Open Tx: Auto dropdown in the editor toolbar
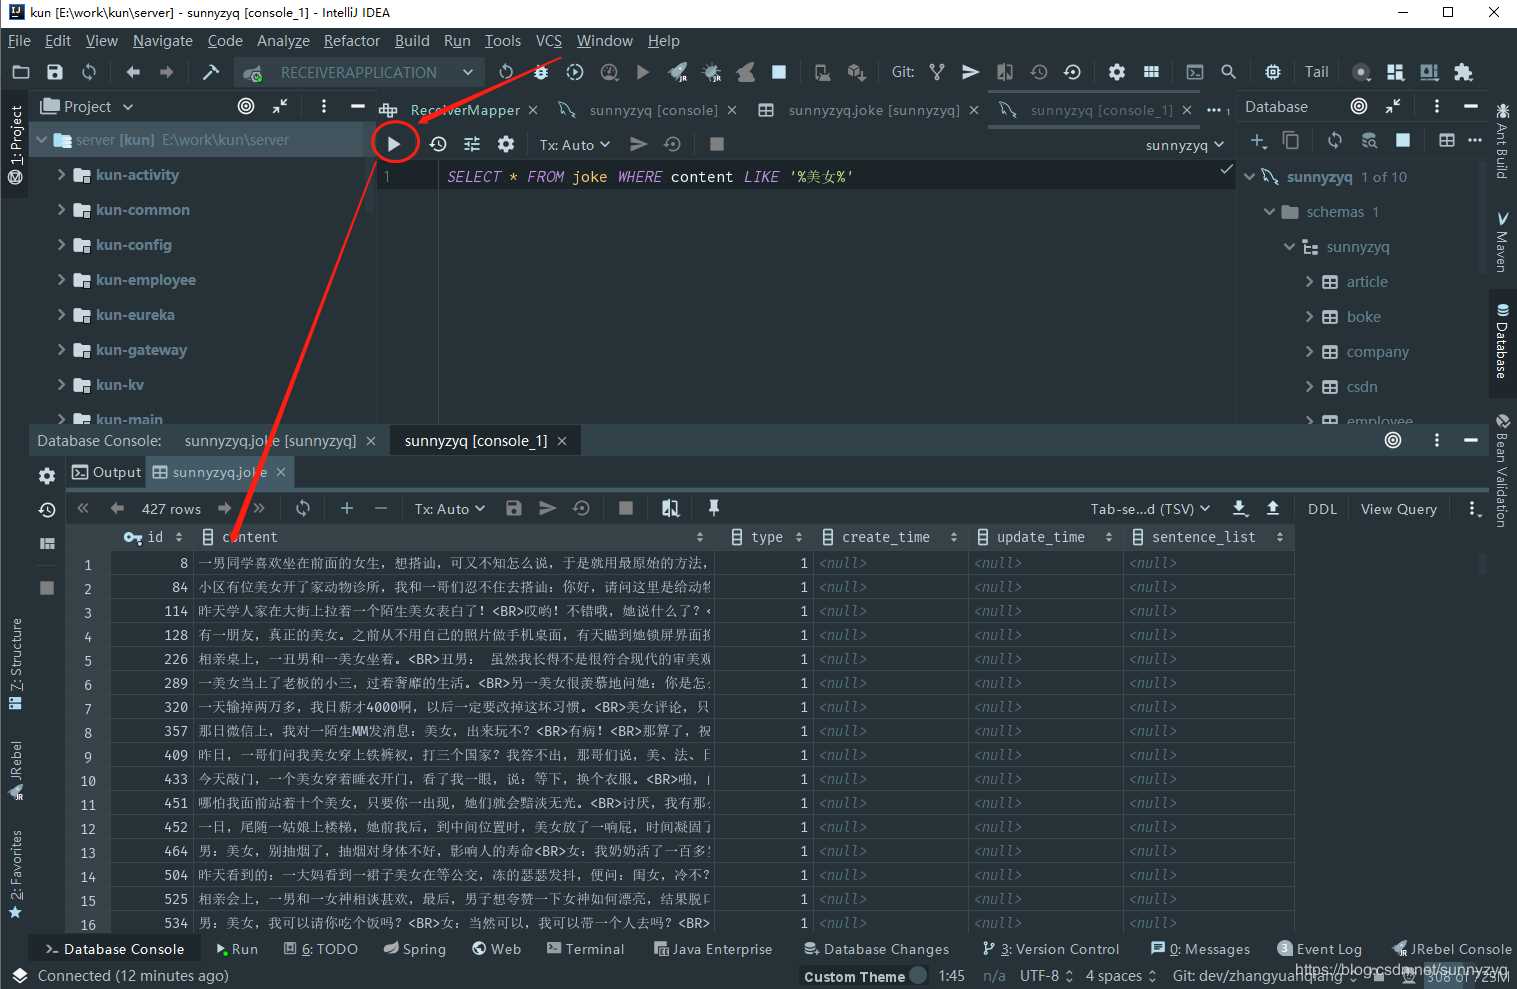The height and width of the screenshot is (989, 1517). coord(574,144)
